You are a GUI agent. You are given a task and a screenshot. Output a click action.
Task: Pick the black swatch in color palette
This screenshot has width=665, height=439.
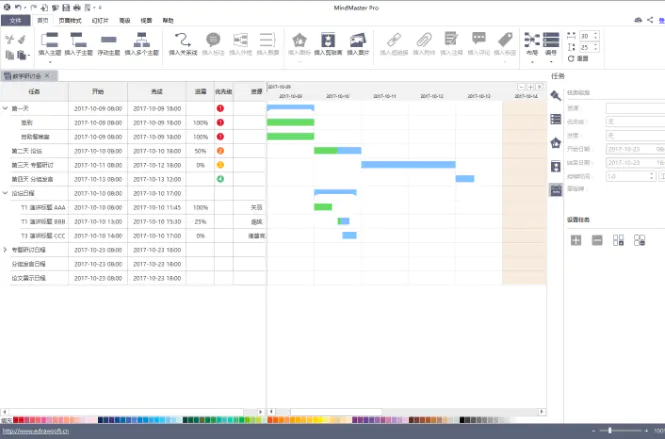[x=462, y=420]
